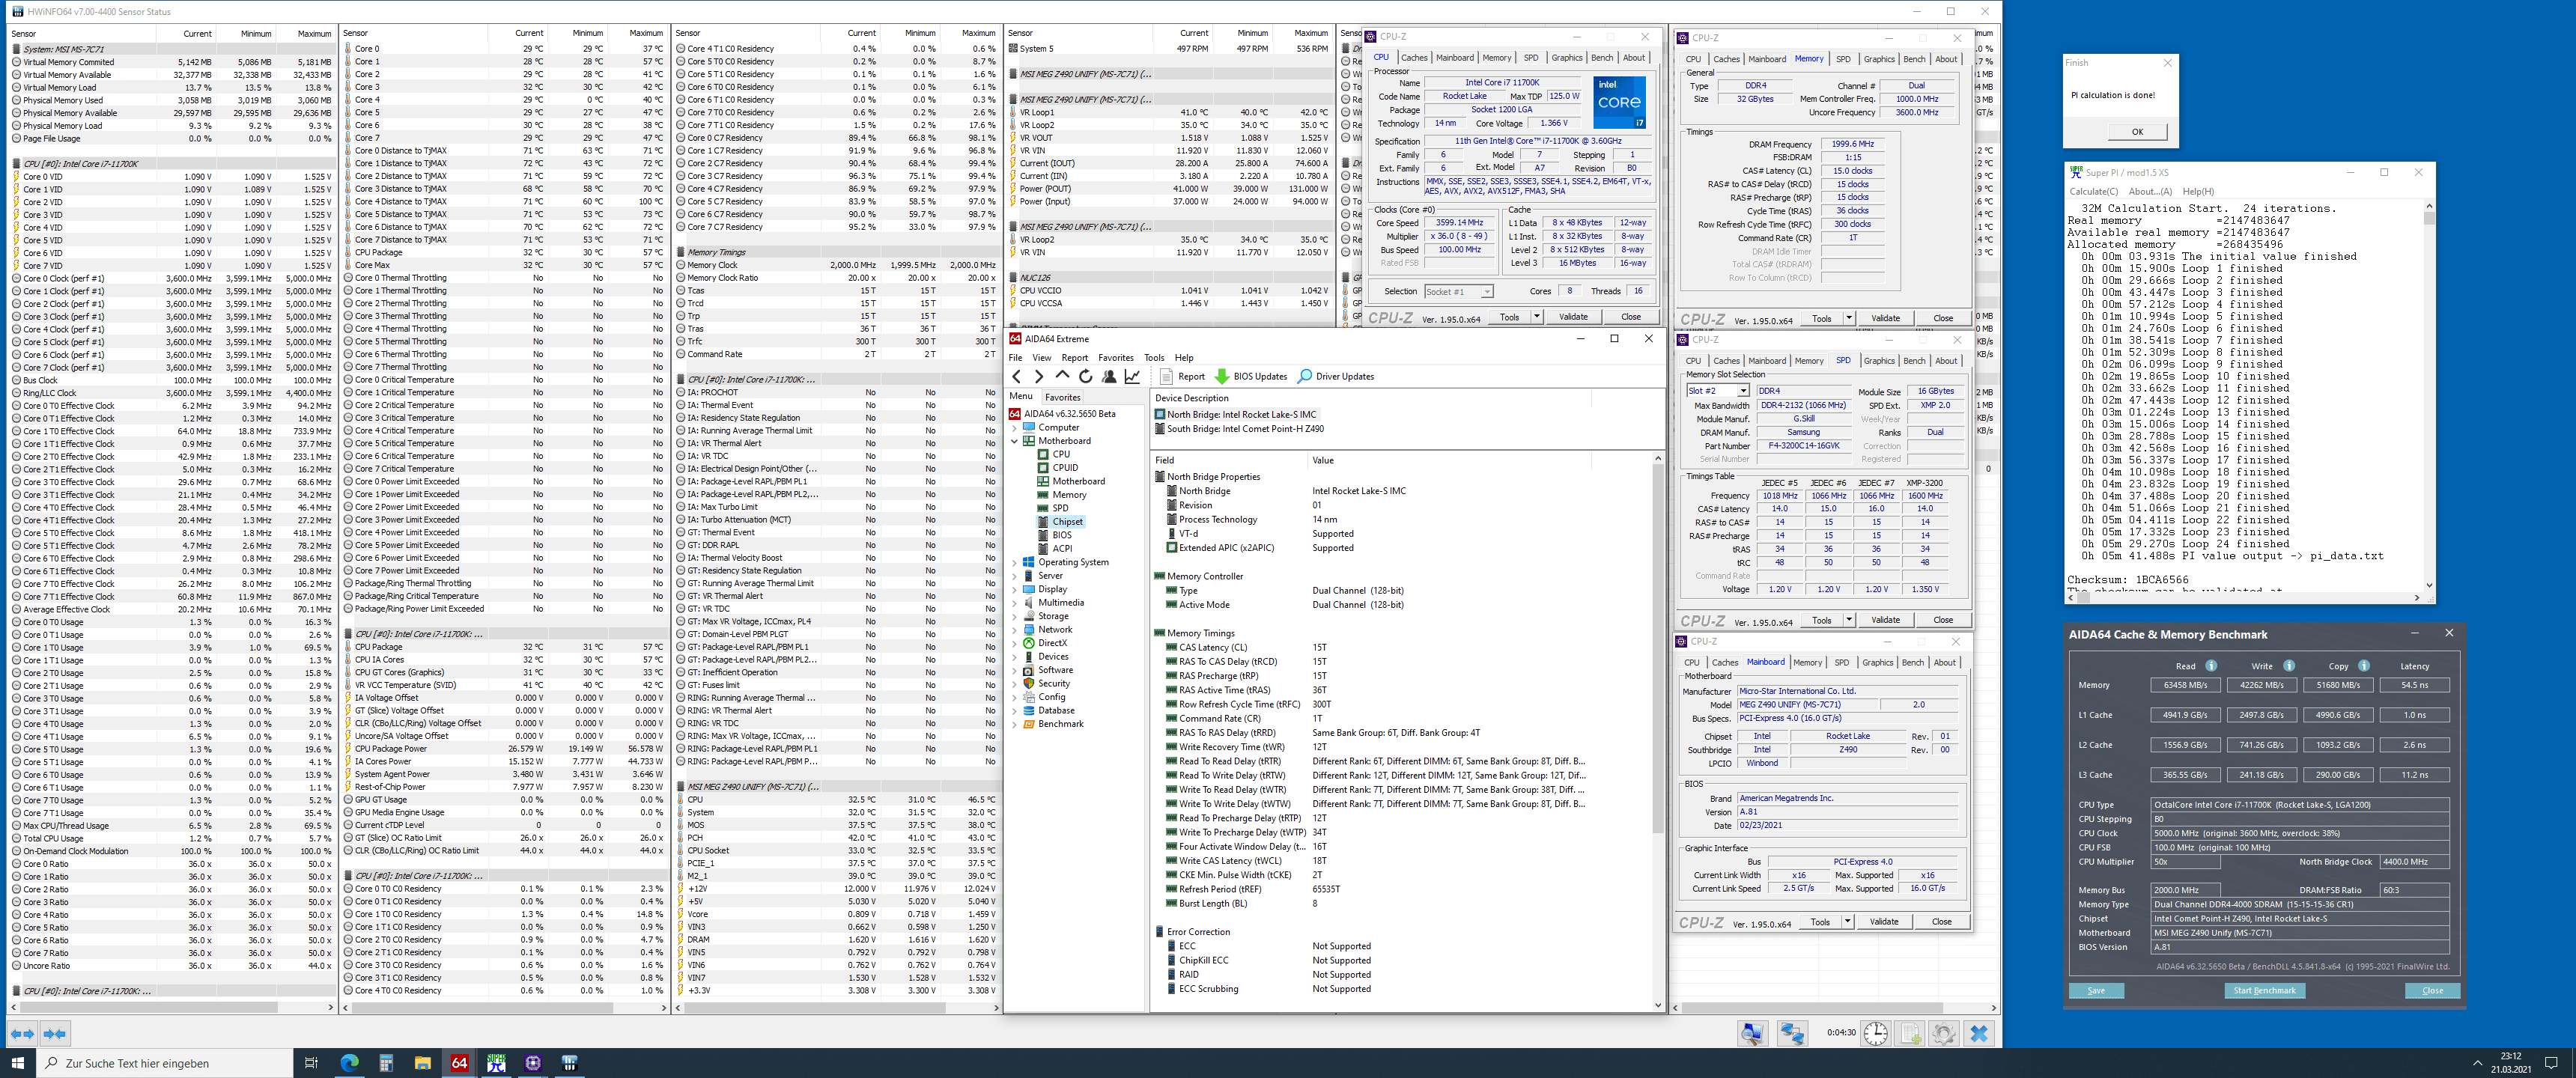The image size is (2576, 1078).
Task: Open Super PI Calculate(C) menu
Action: coord(2093,192)
